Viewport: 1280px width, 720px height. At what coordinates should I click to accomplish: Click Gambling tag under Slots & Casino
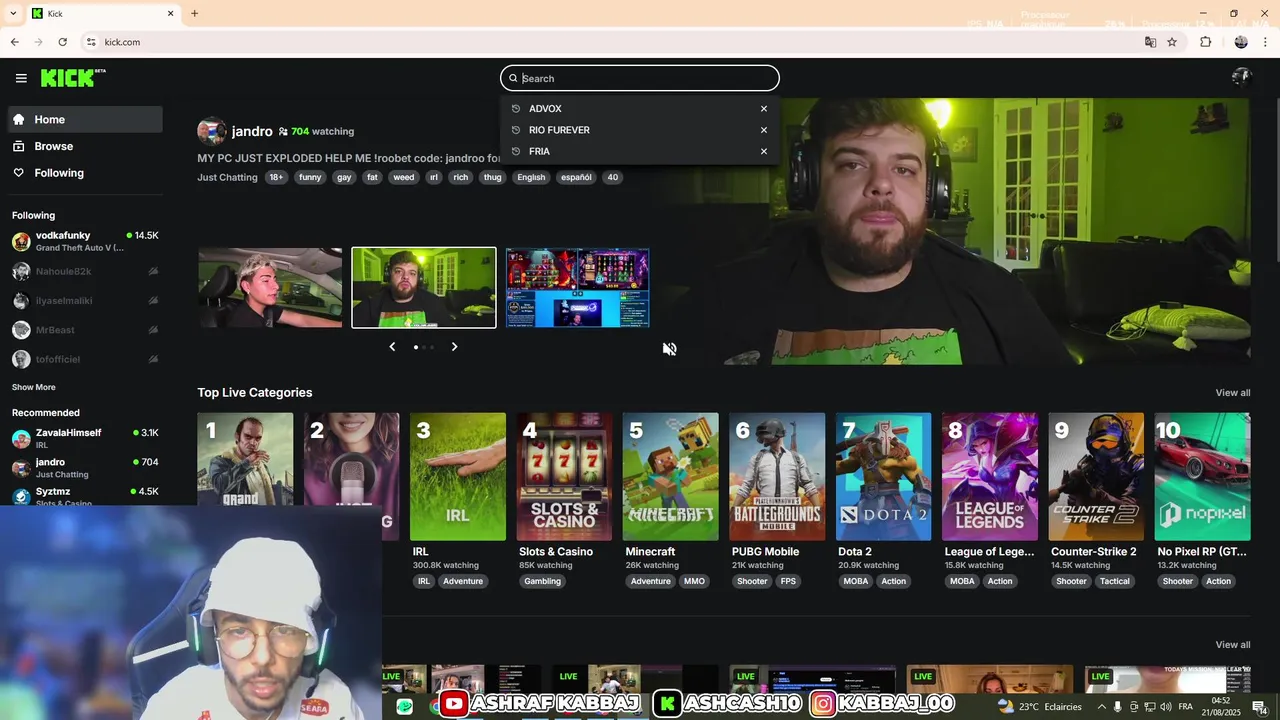pos(542,581)
